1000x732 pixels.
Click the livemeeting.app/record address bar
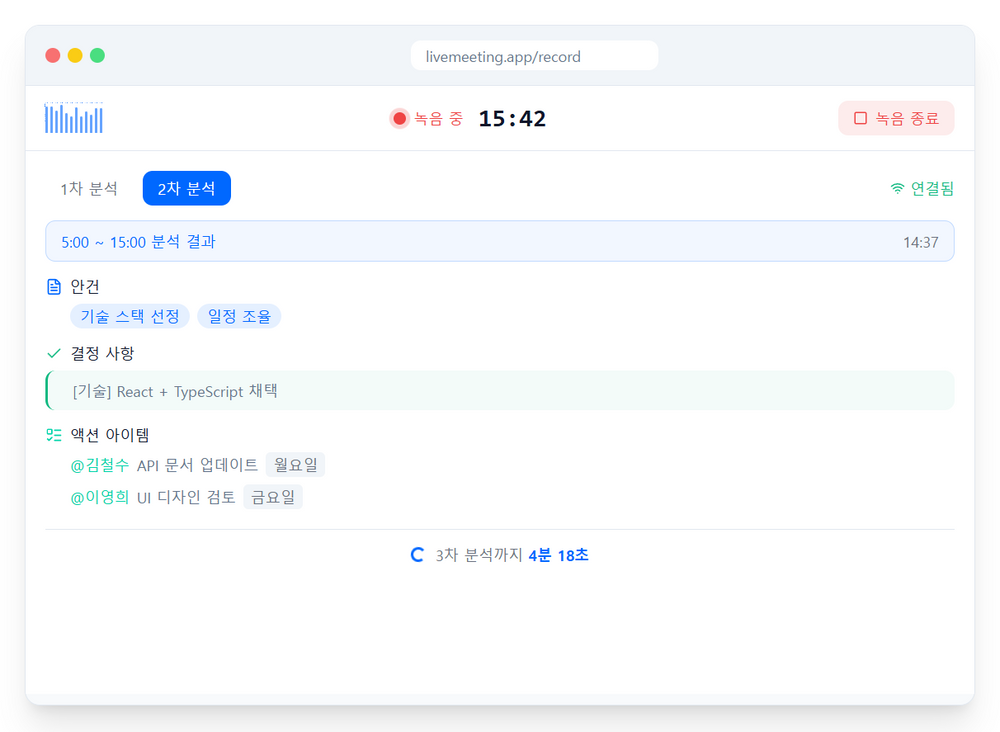(534, 56)
